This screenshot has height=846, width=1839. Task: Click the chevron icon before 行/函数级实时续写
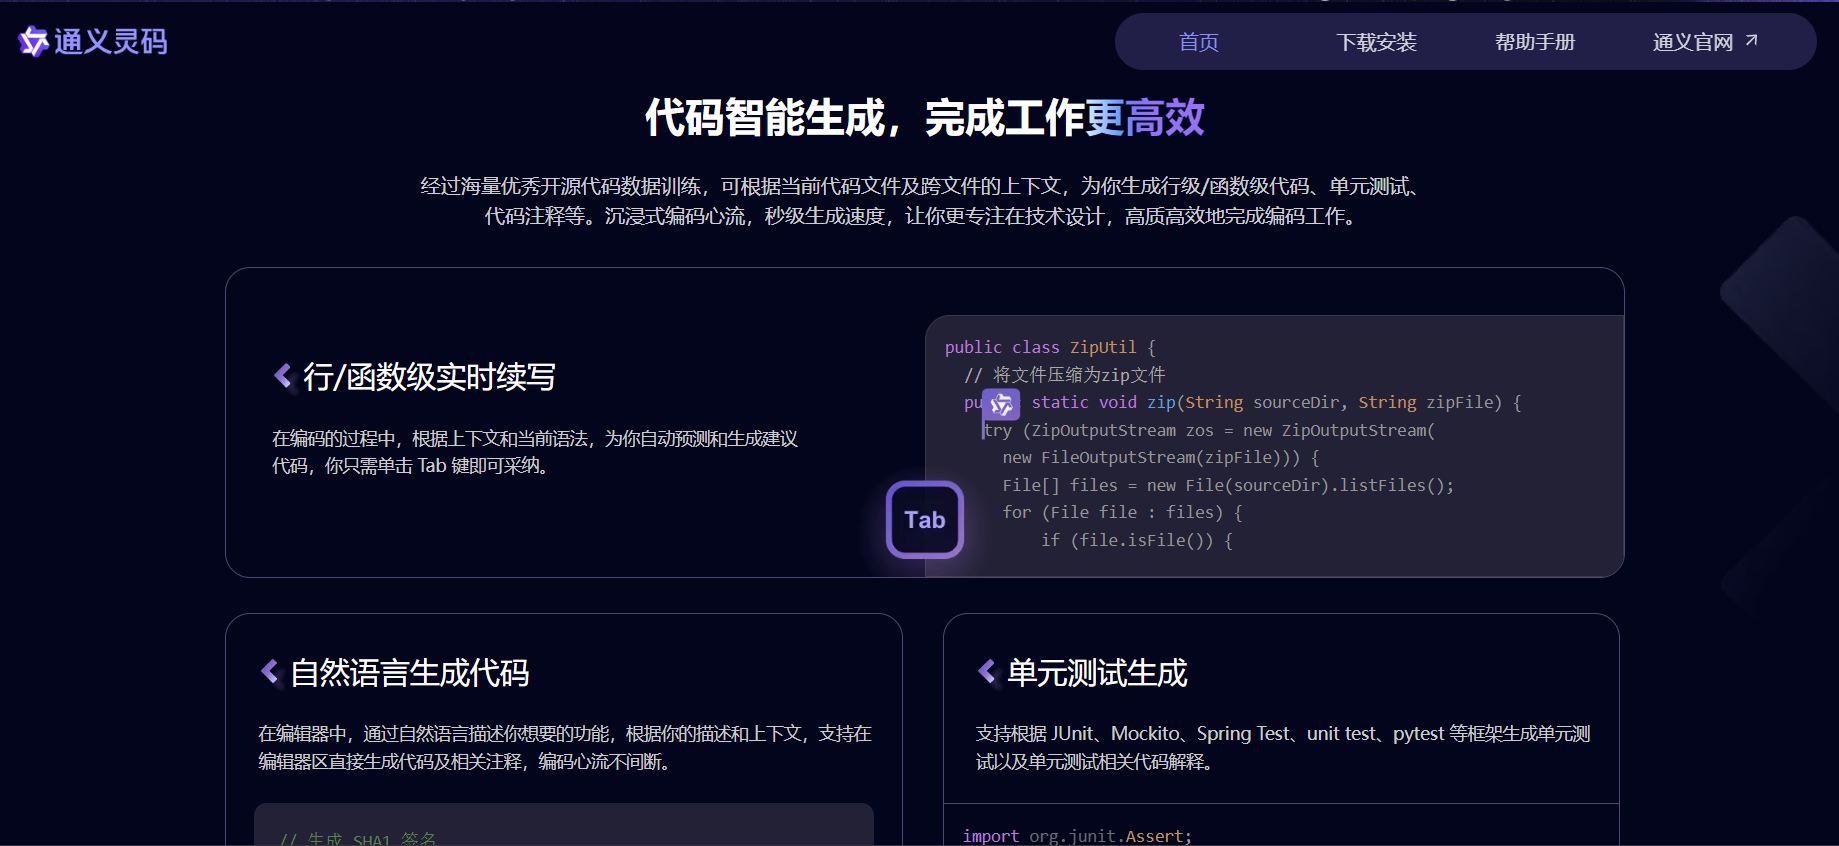pos(283,376)
